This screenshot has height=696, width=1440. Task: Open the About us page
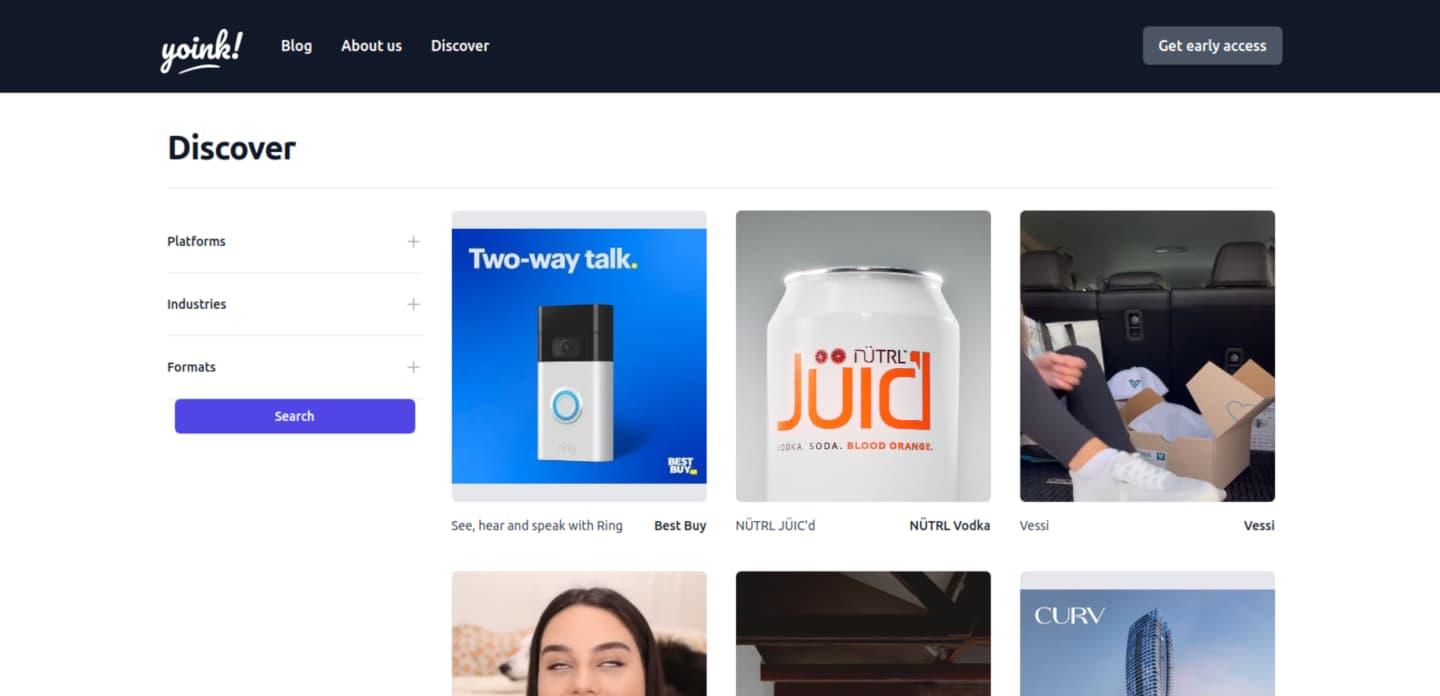371,46
